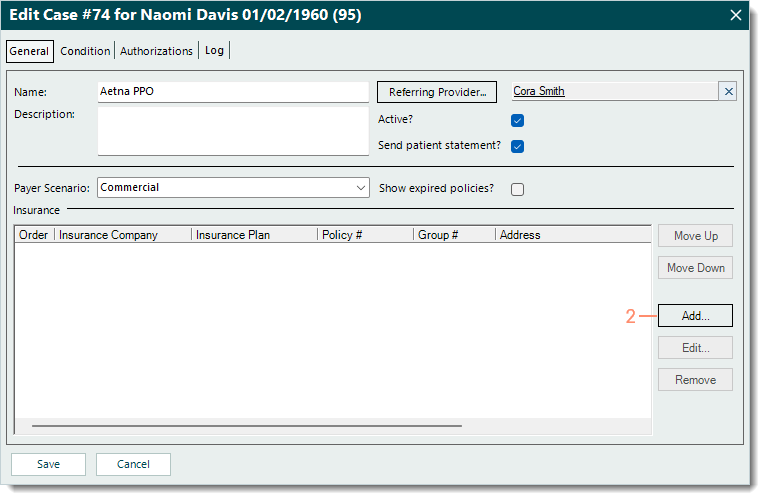
Task: Uncheck the Active? checkbox
Action: click(517, 120)
